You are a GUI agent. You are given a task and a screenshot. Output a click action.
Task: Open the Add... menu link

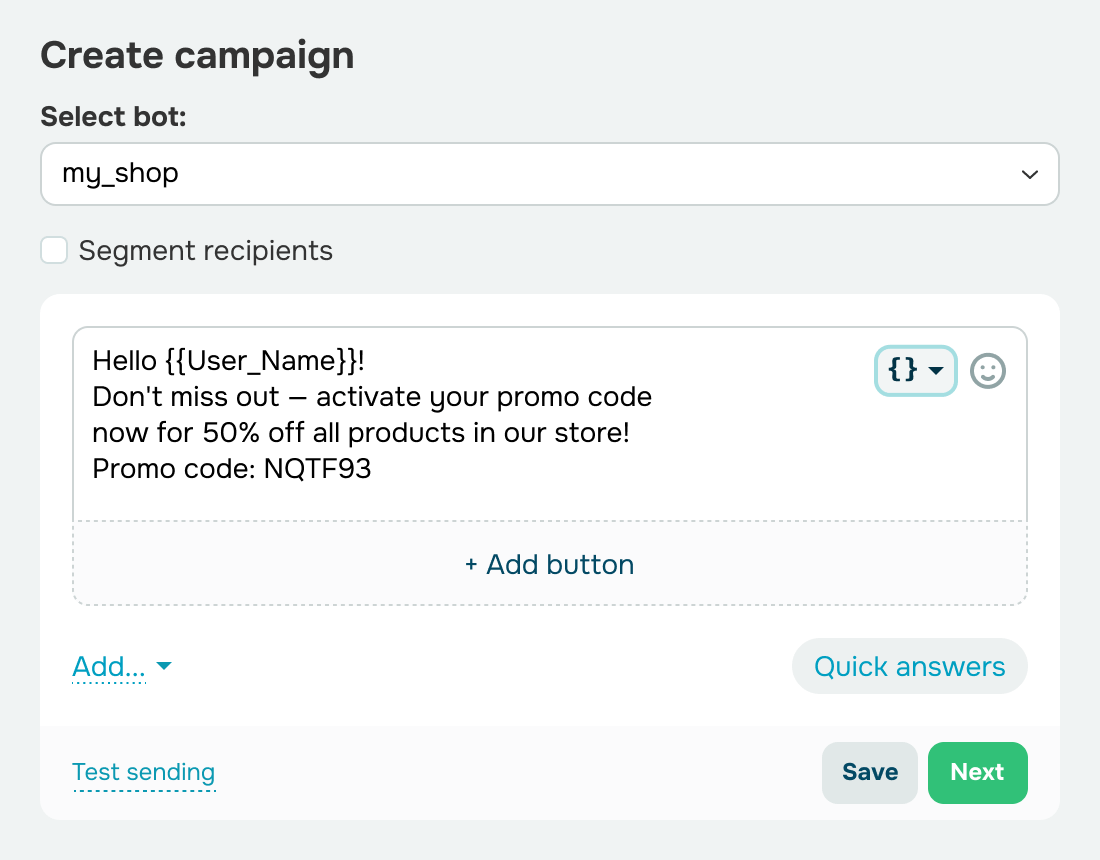(x=109, y=666)
